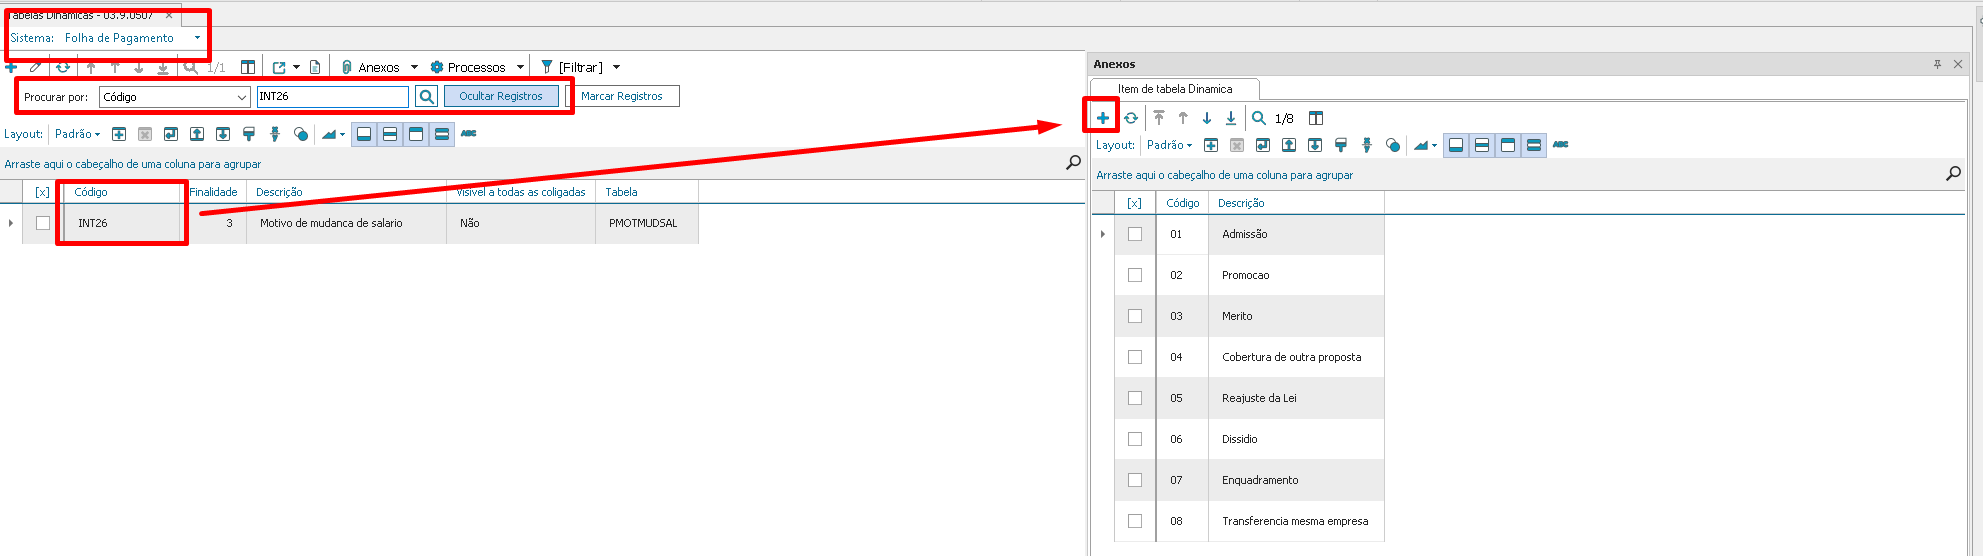Check the box for 06 Dissidio
The height and width of the screenshot is (556, 1983).
pyautogui.click(x=1135, y=439)
